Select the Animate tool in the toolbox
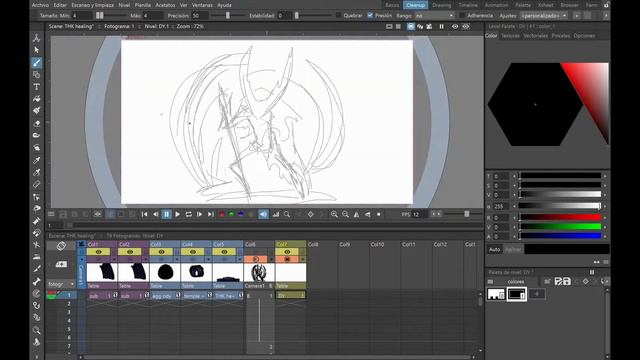The height and width of the screenshot is (360, 640). [x=36, y=38]
